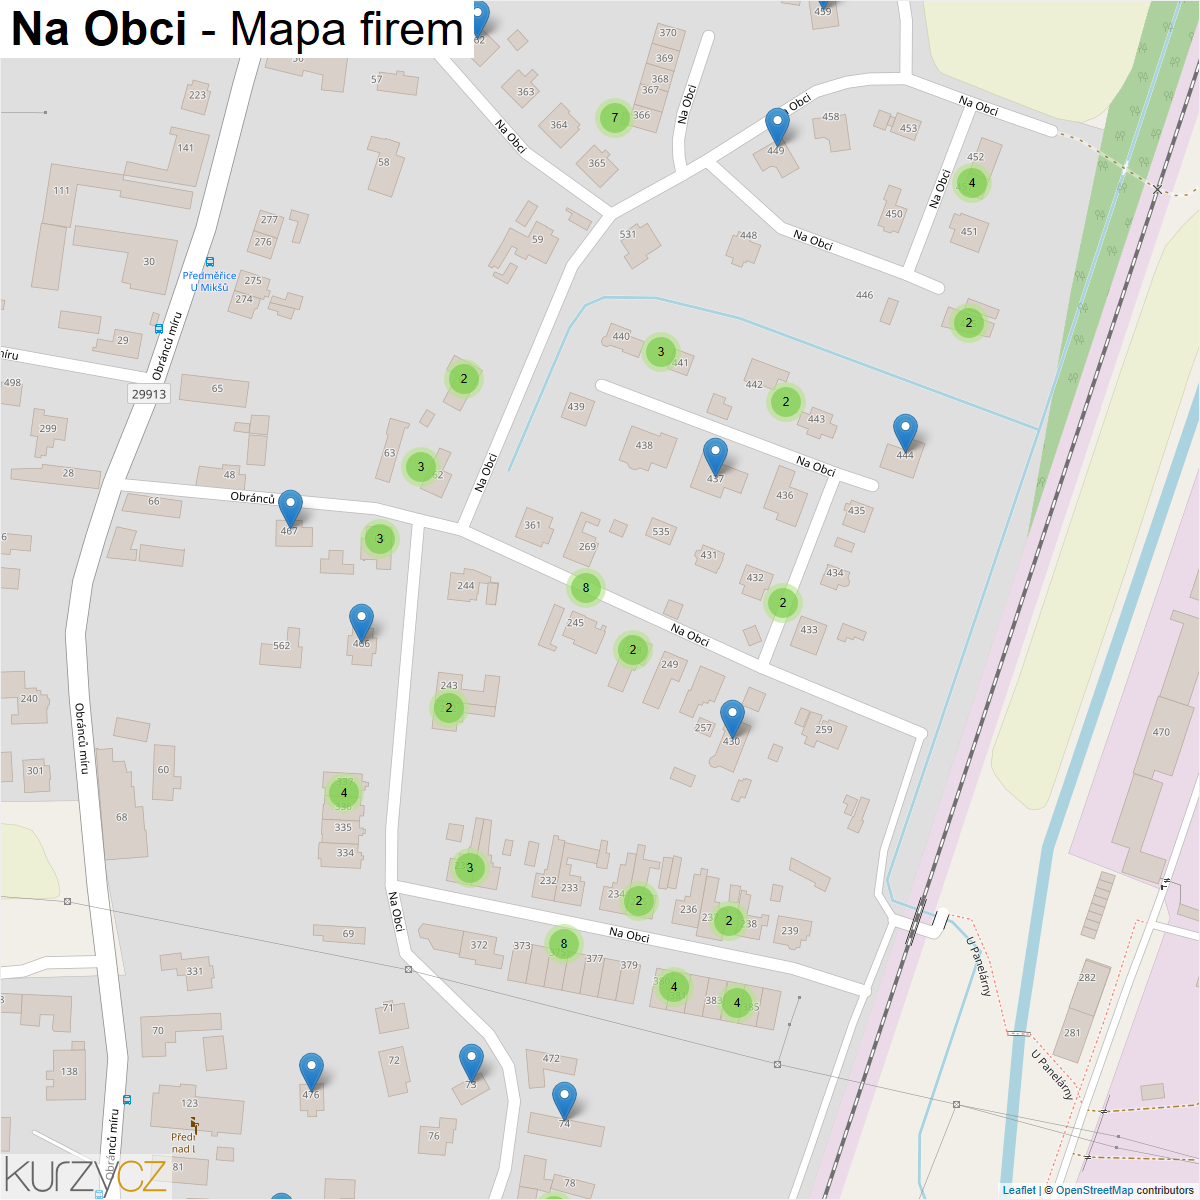
Task: Select the blue marker at building 444
Action: pos(905,434)
